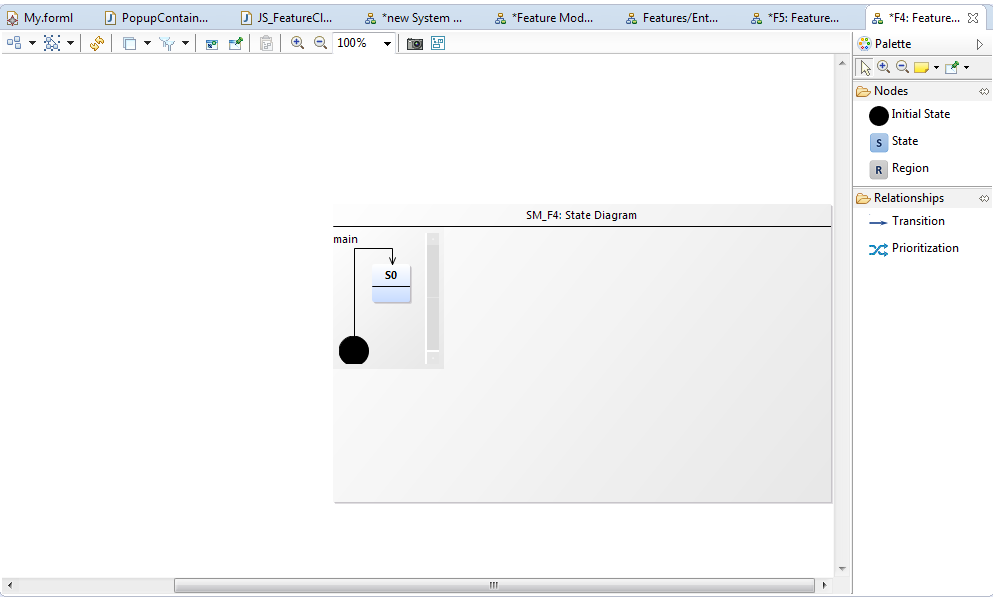Click the horizontal scrollbar left arrow
Screen dimensions: 993x597
pyautogui.click(x=9, y=585)
